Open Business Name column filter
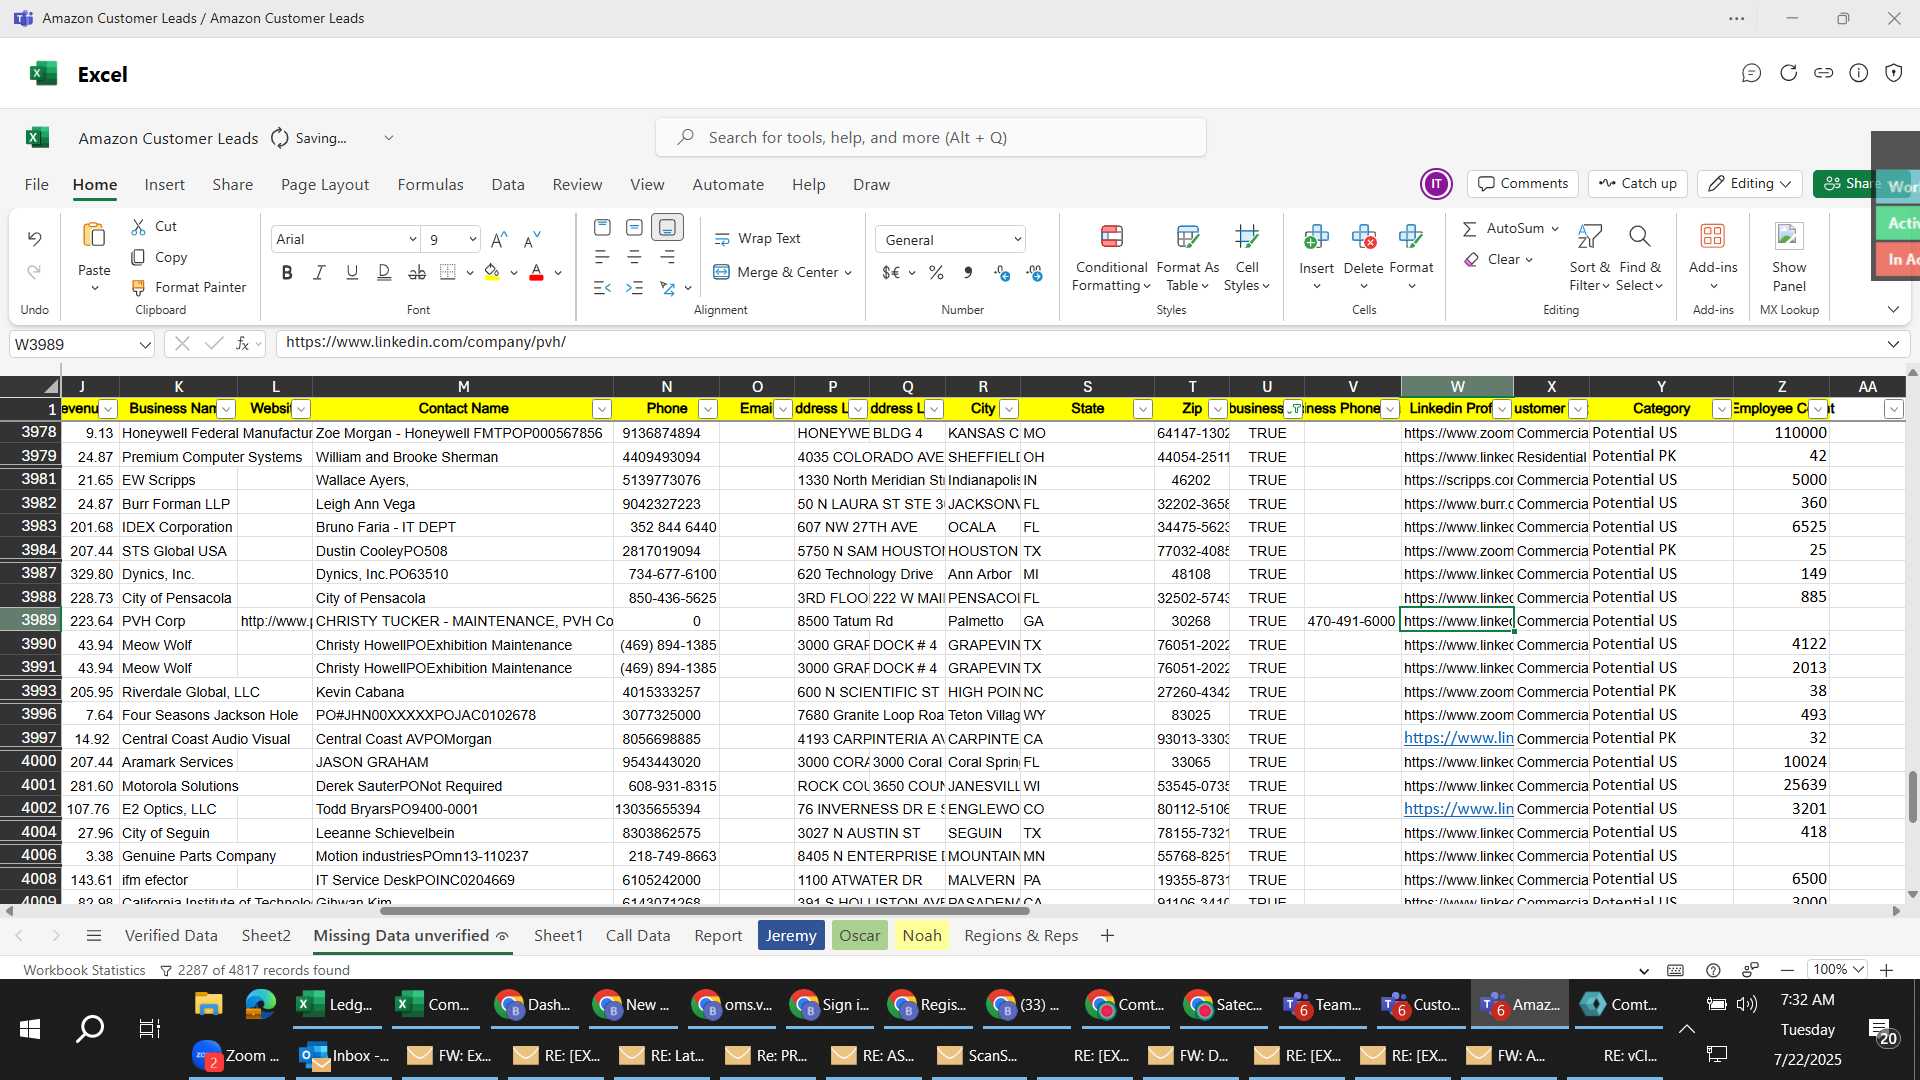 226,409
